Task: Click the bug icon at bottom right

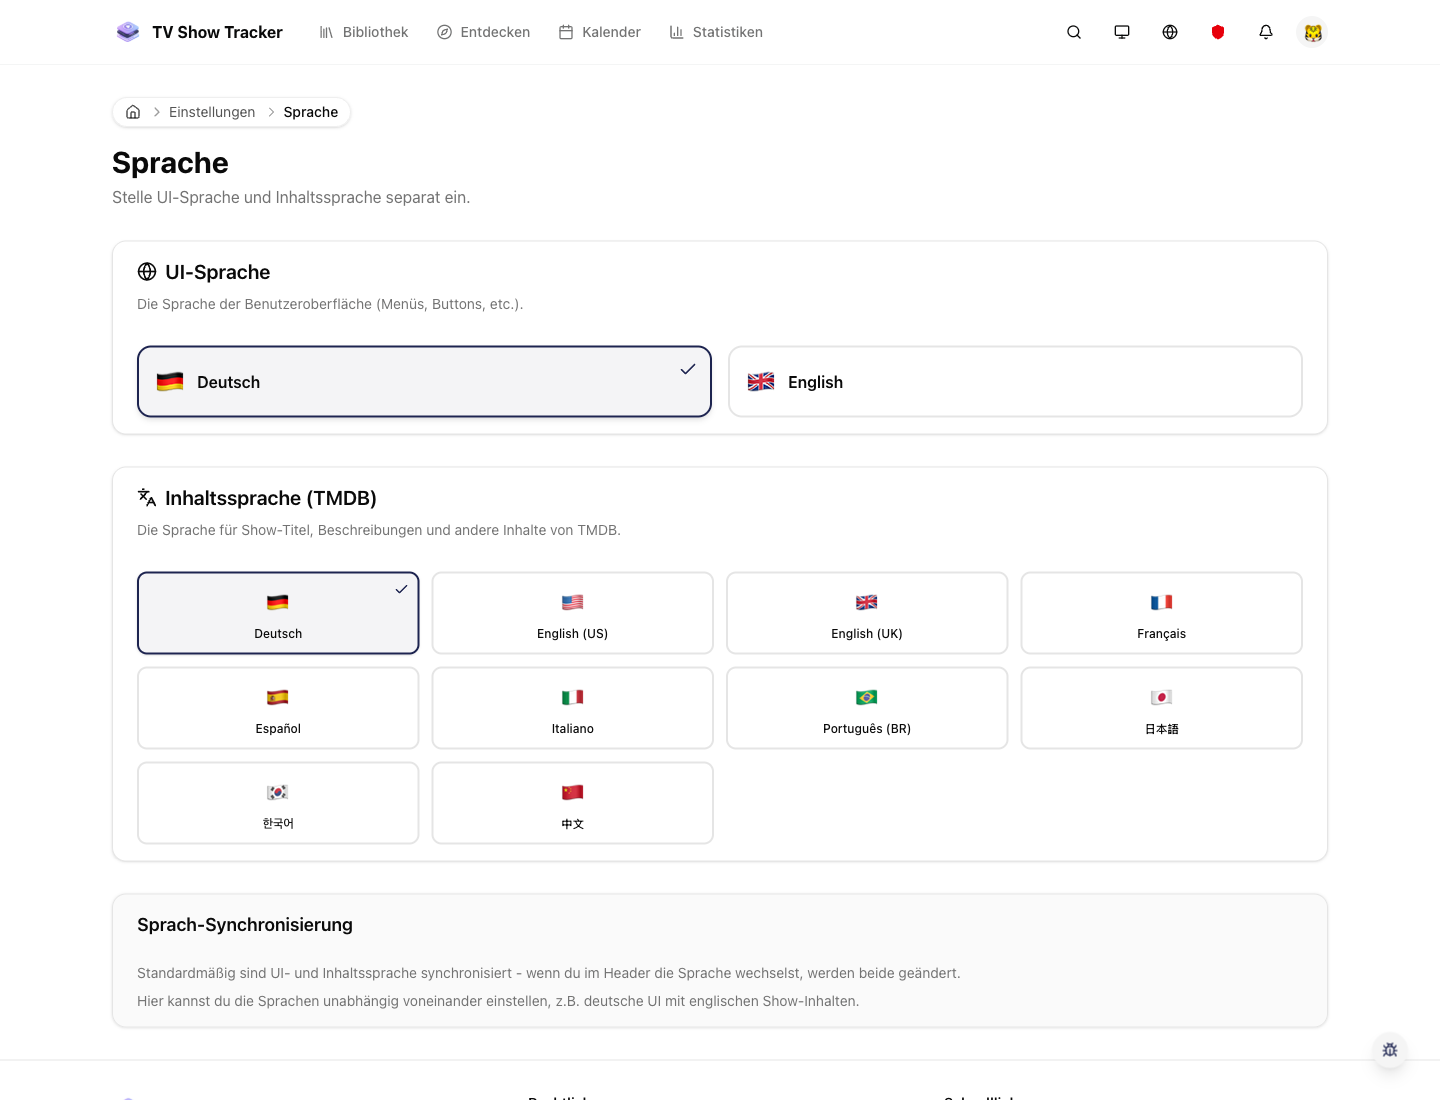Action: click(1389, 1050)
